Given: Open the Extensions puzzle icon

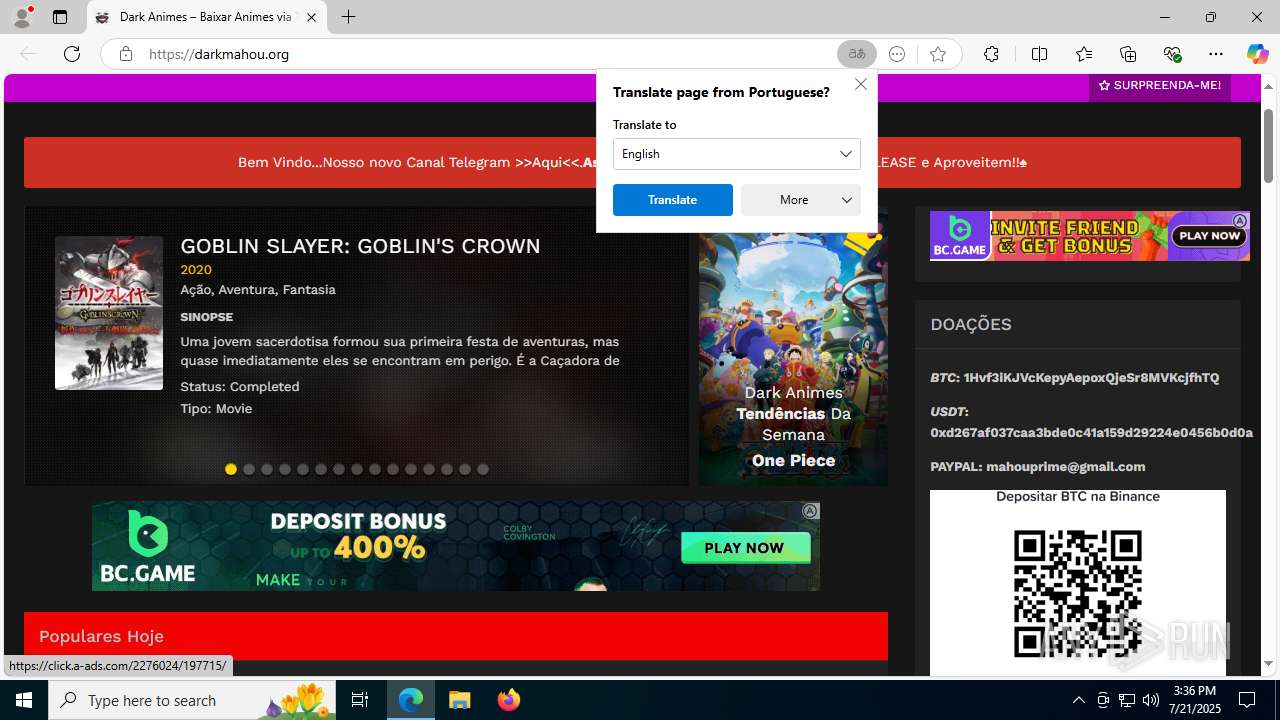Looking at the screenshot, I should [x=991, y=54].
